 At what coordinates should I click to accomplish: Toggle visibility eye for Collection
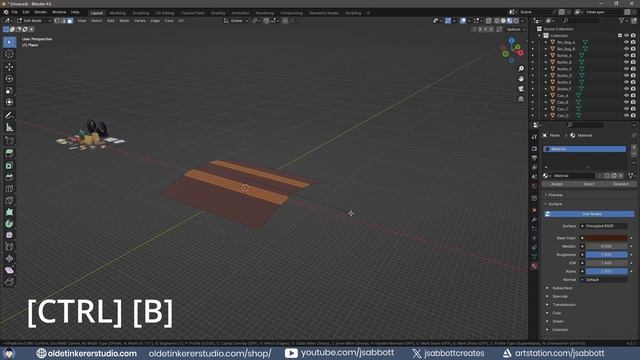pos(626,36)
